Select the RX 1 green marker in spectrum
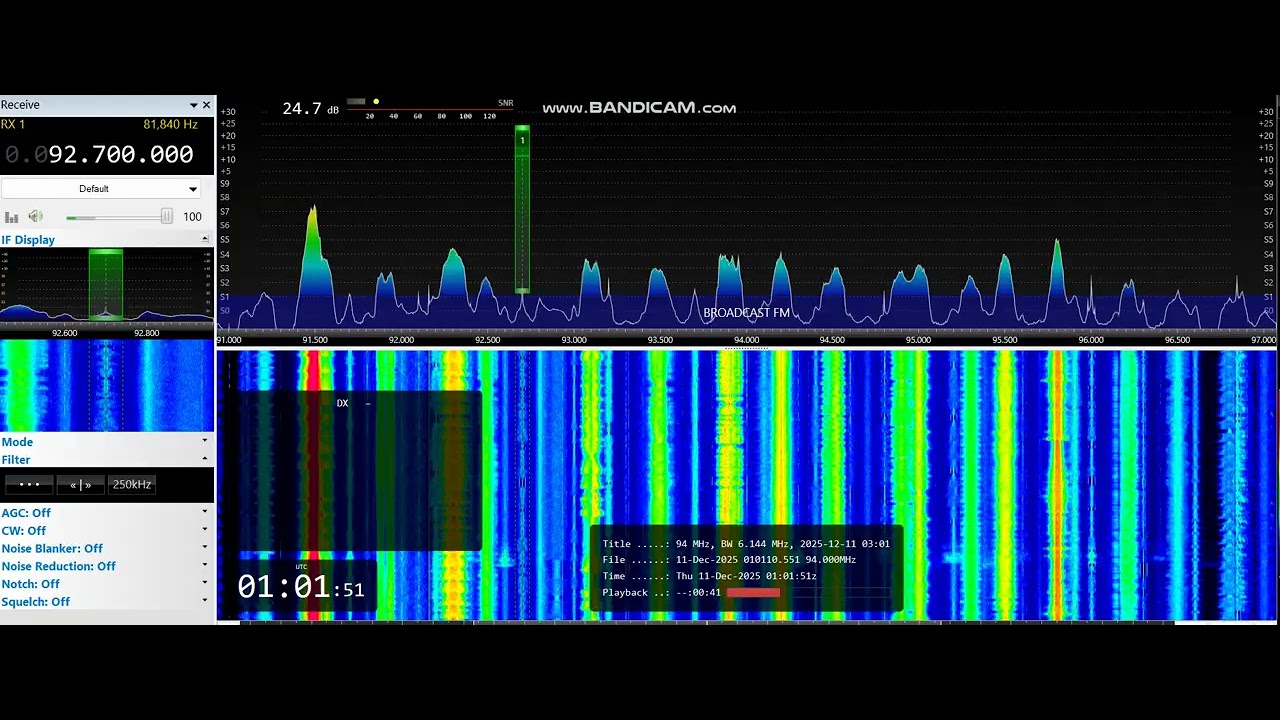This screenshot has height=720, width=1280. pyautogui.click(x=522, y=209)
